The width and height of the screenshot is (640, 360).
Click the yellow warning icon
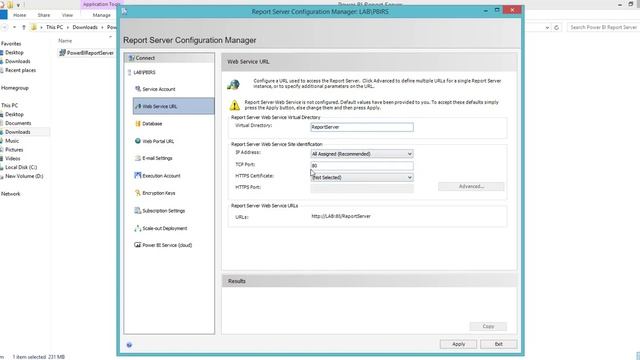[235, 105]
